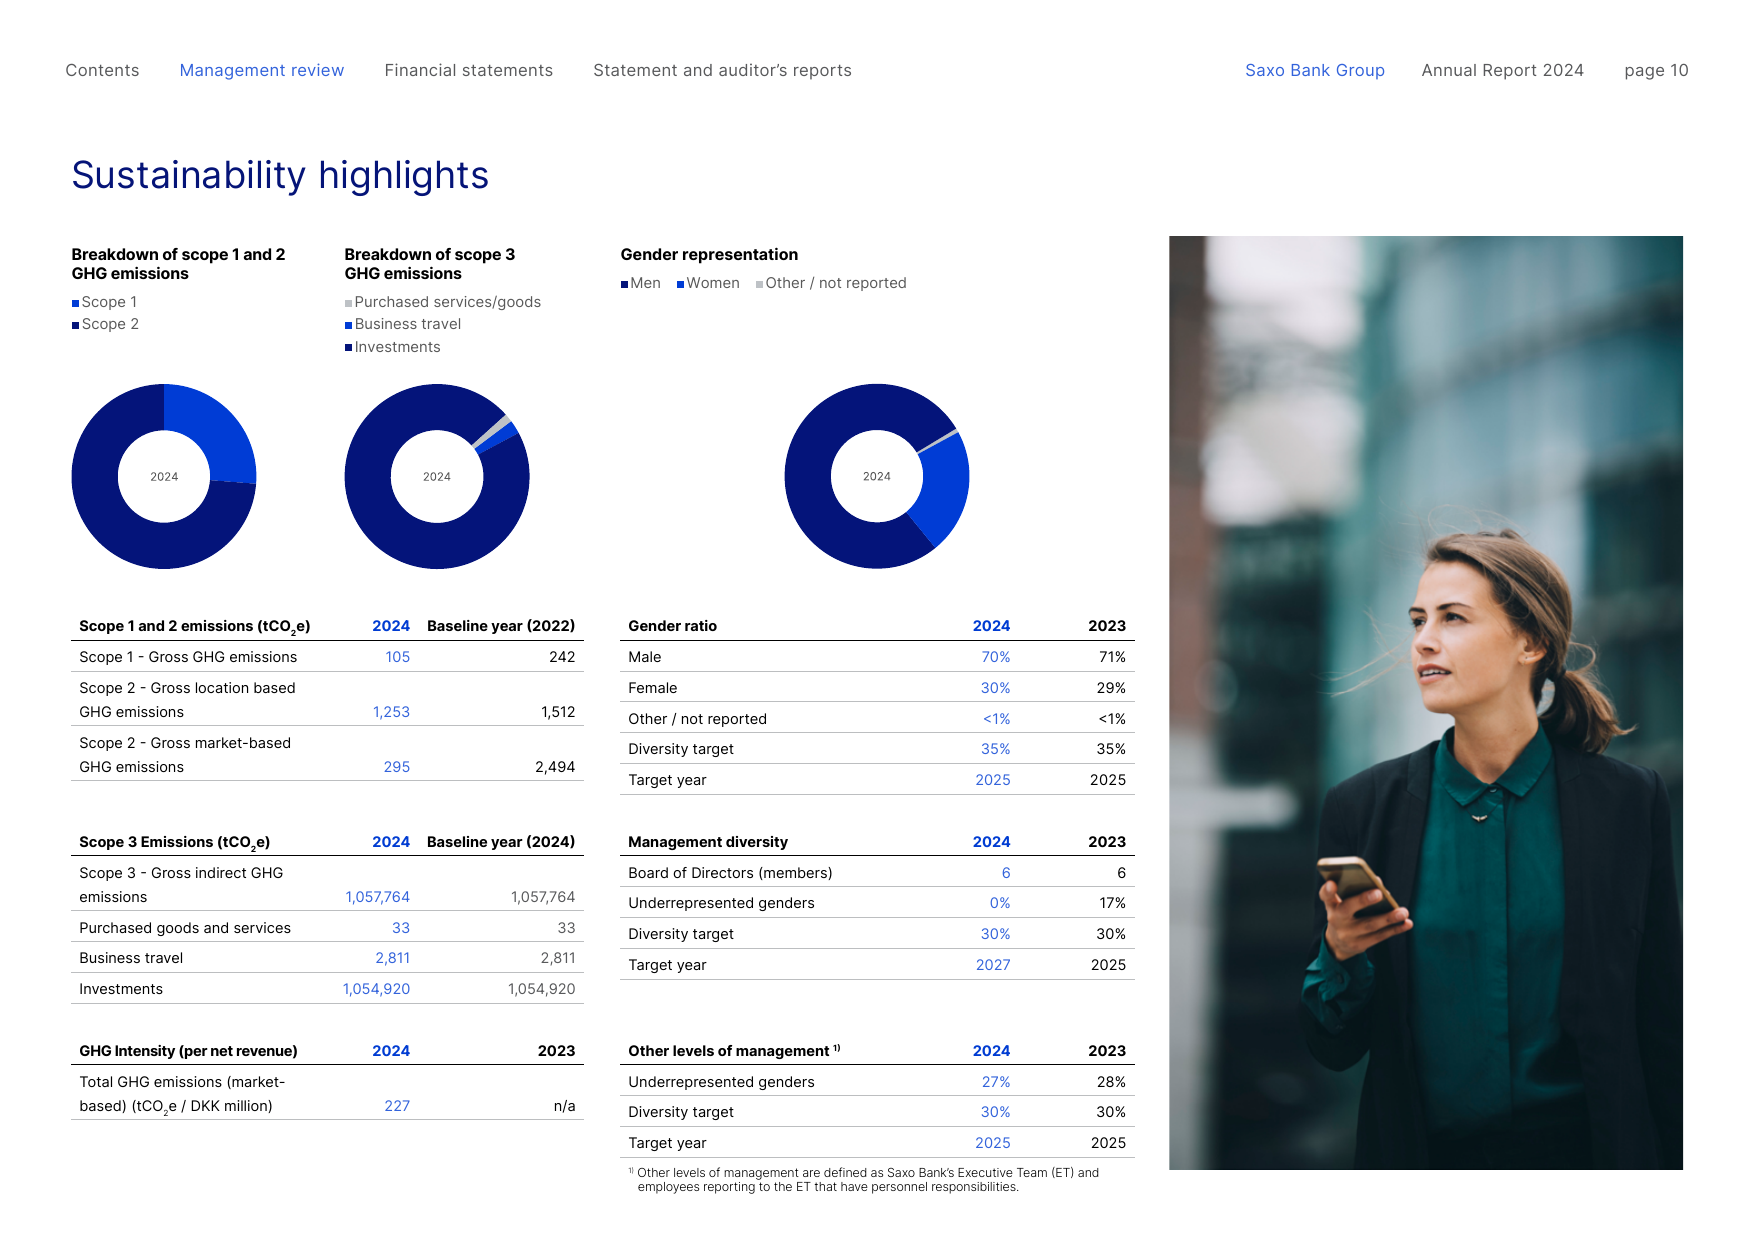1754x1241 pixels.
Task: Click the scope 3 emissions donut chart
Action: 437,476
